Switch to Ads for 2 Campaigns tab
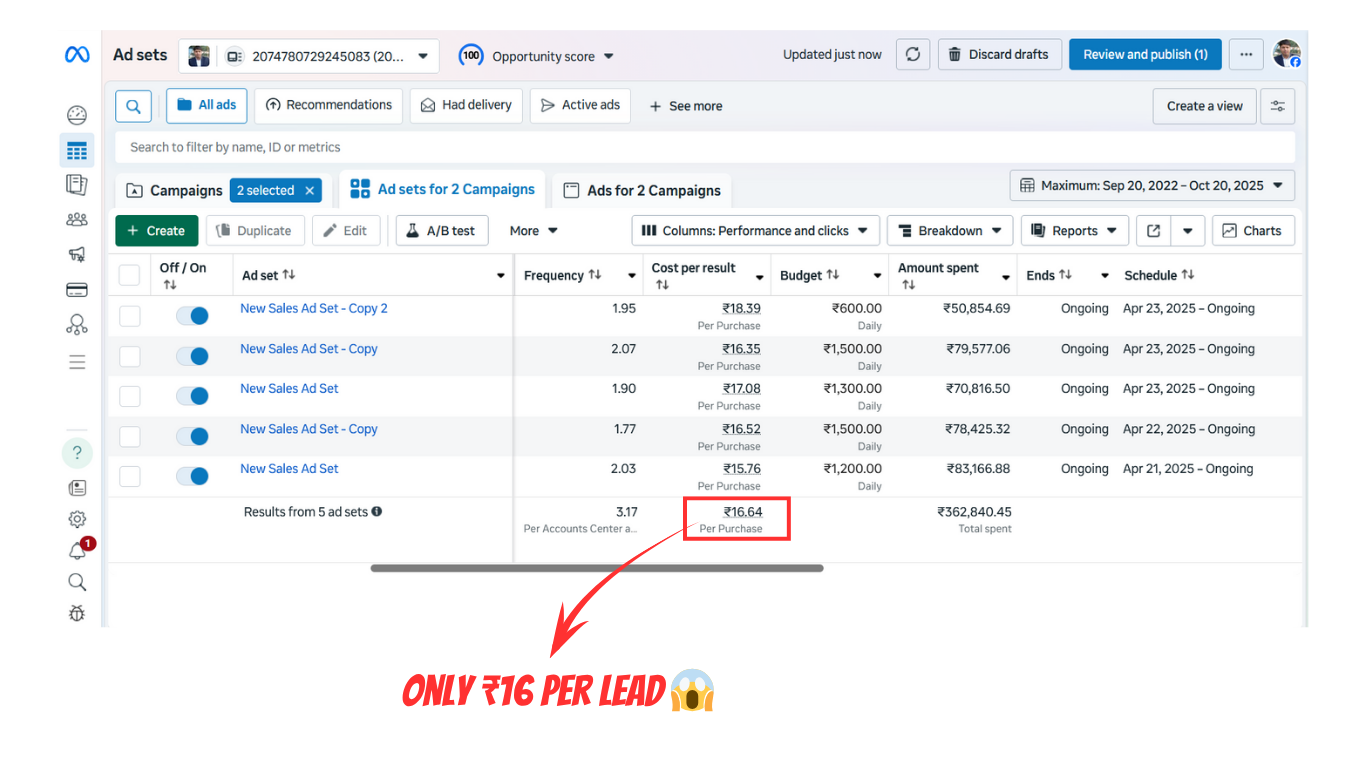The image size is (1366, 768). point(642,191)
